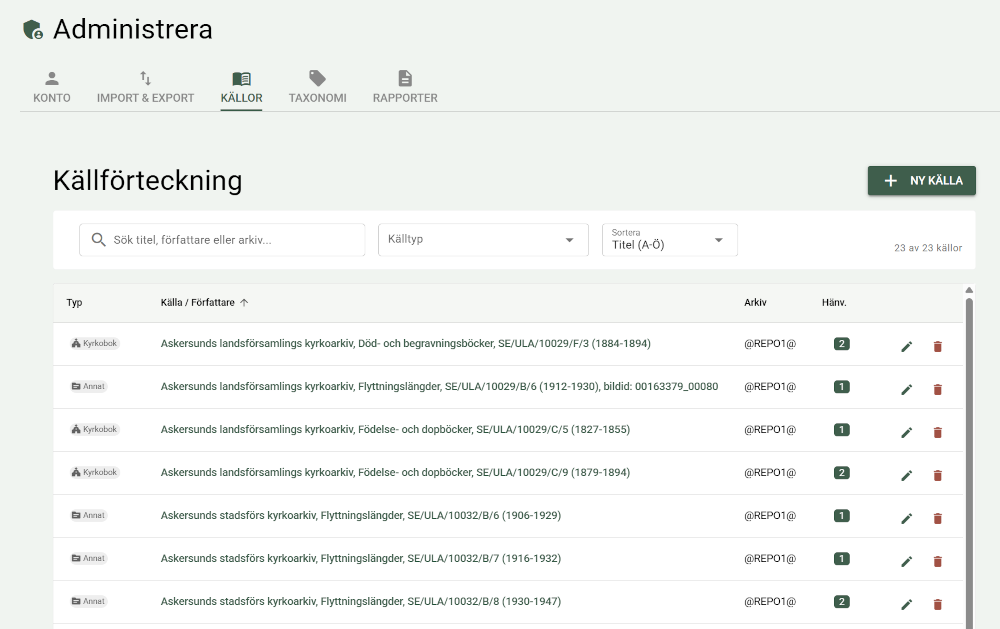Click the table scrollbar up arrow
The height and width of the screenshot is (629, 1000).
[969, 290]
